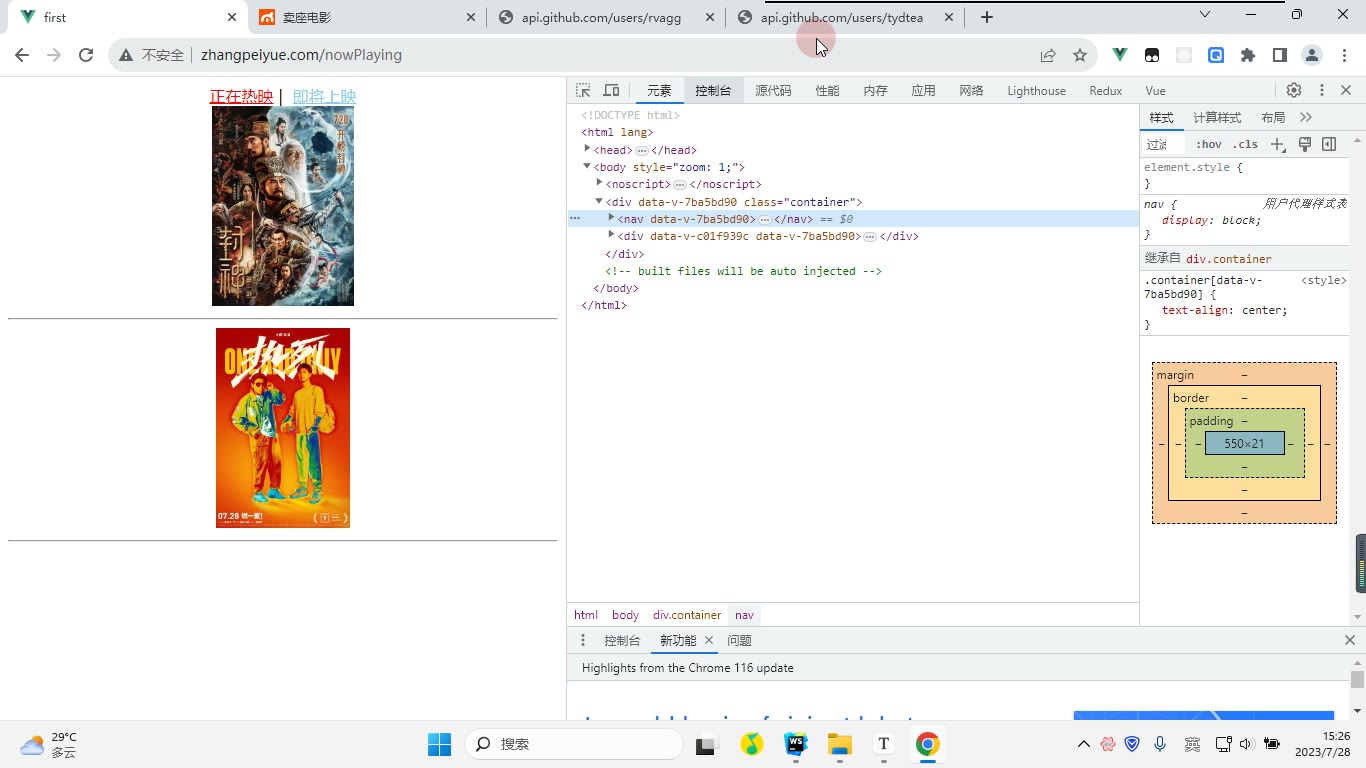Bookmark this page with the star icon
1366x768 pixels.
point(1080,55)
